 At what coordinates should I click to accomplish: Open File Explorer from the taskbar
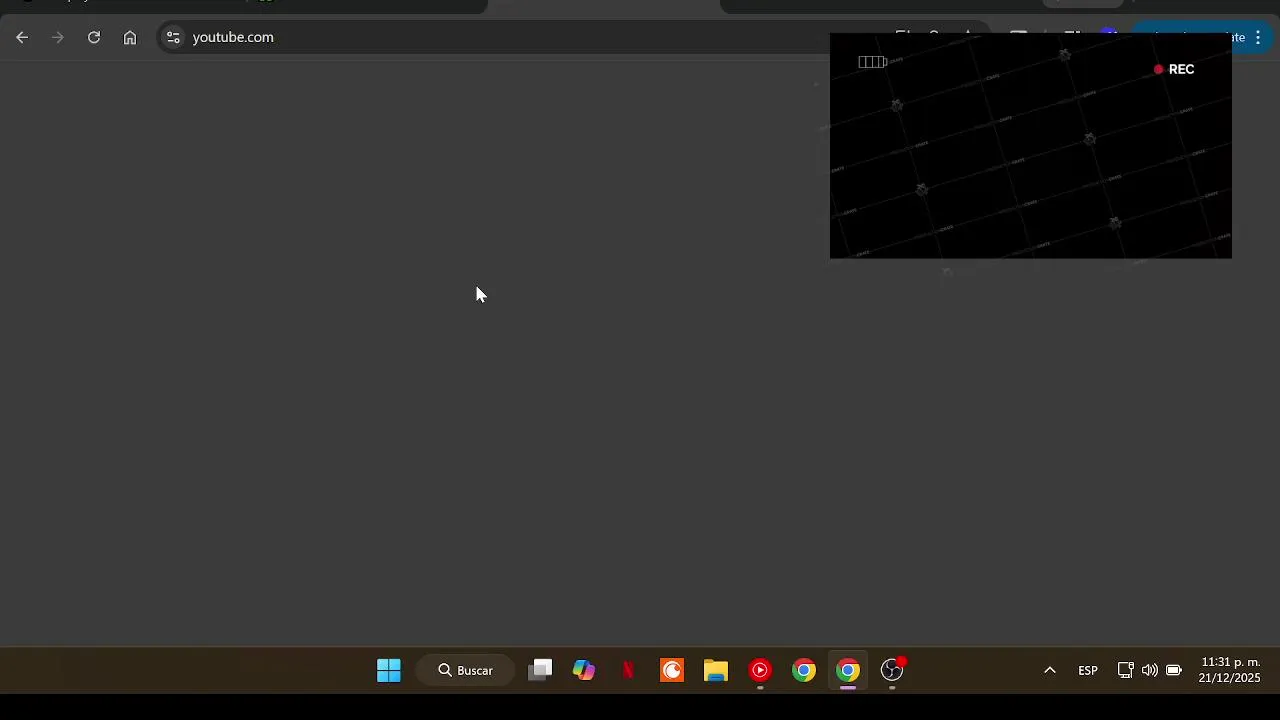point(716,670)
